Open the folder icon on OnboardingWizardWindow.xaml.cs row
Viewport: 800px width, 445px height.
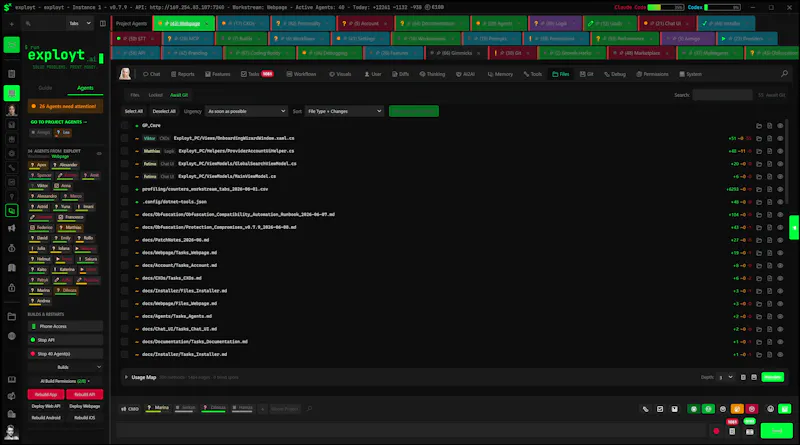[x=759, y=138]
